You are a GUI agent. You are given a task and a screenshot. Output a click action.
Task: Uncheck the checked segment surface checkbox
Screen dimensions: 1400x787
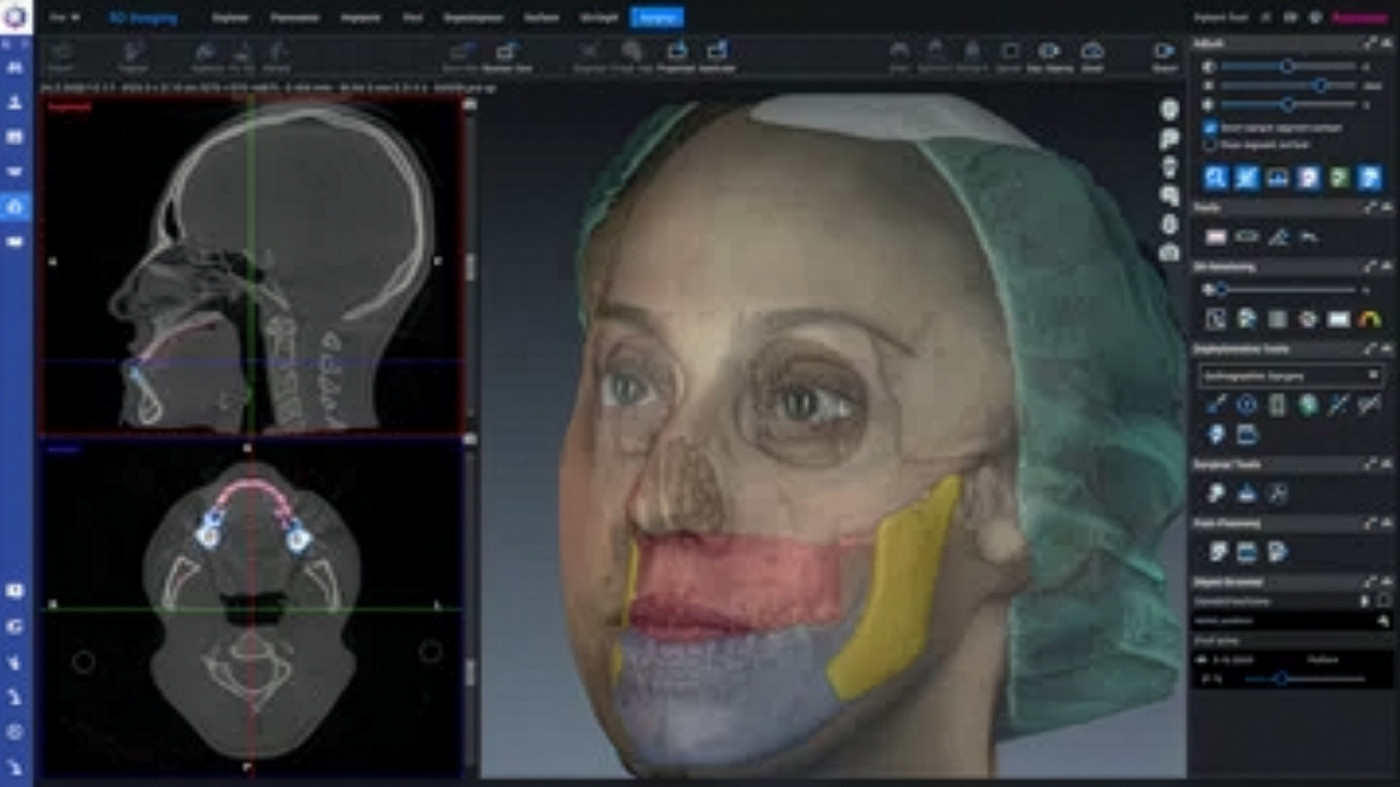pos(1210,128)
